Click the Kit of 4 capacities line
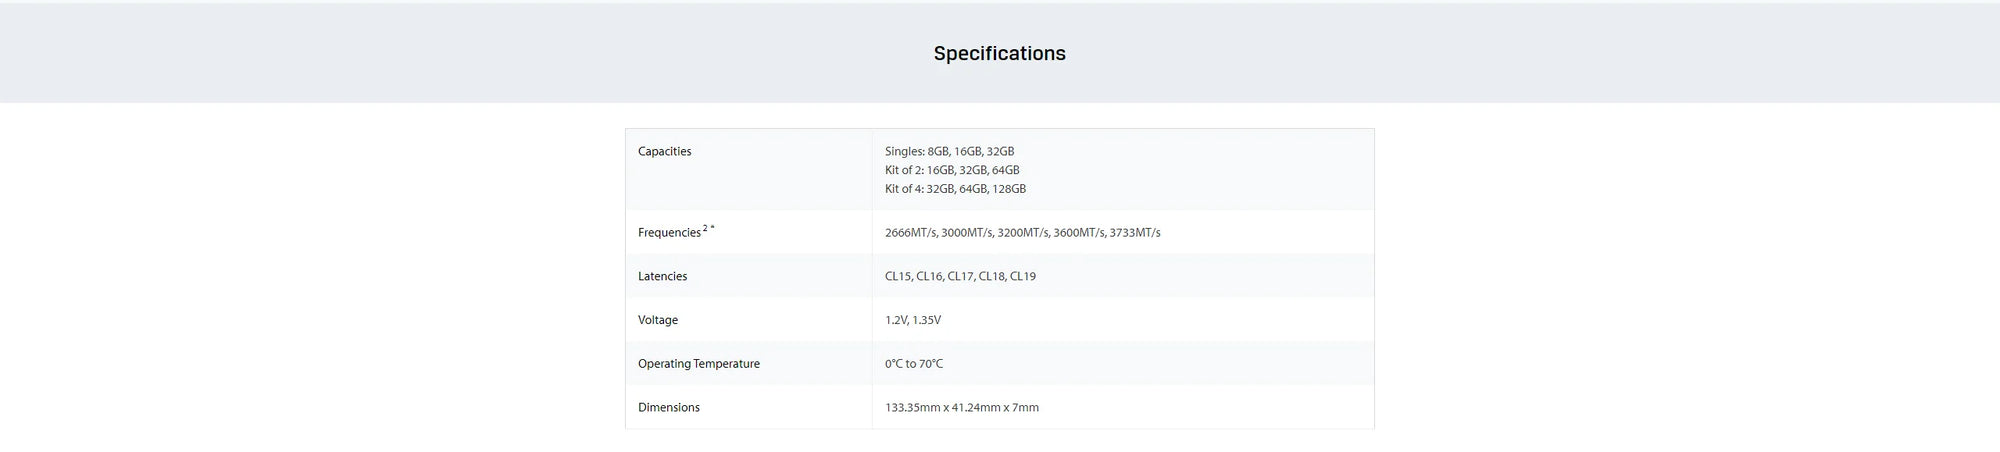This screenshot has height=452, width=2000. point(955,189)
